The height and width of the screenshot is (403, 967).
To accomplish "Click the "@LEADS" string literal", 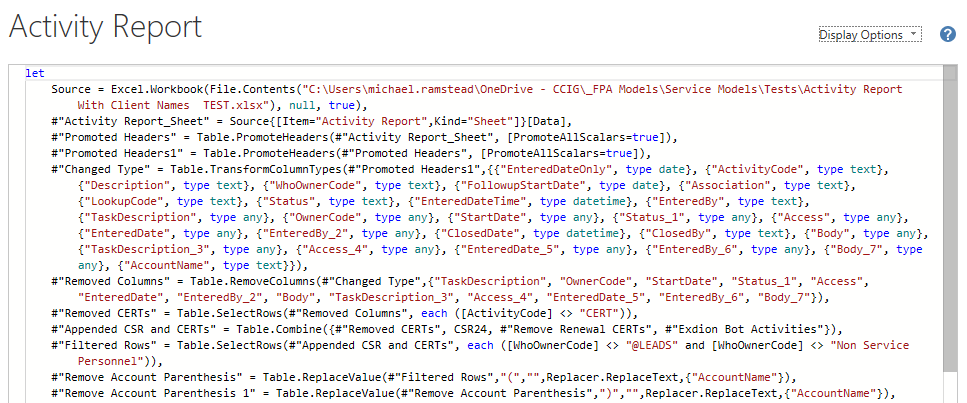I will pos(653,346).
